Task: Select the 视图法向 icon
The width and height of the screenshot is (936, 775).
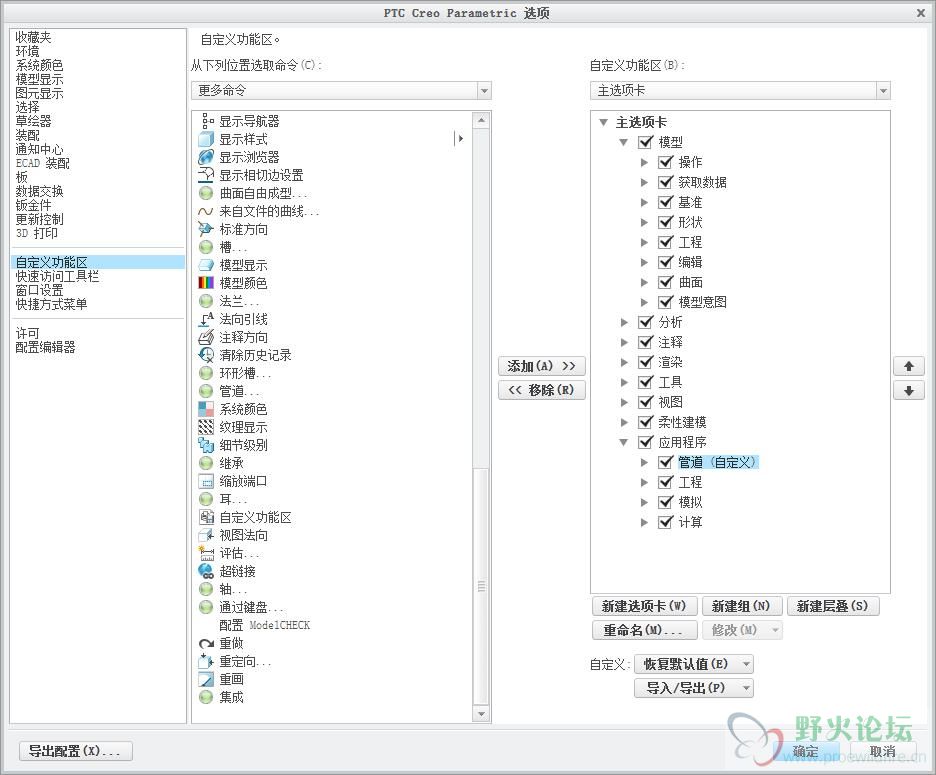Action: coord(206,535)
